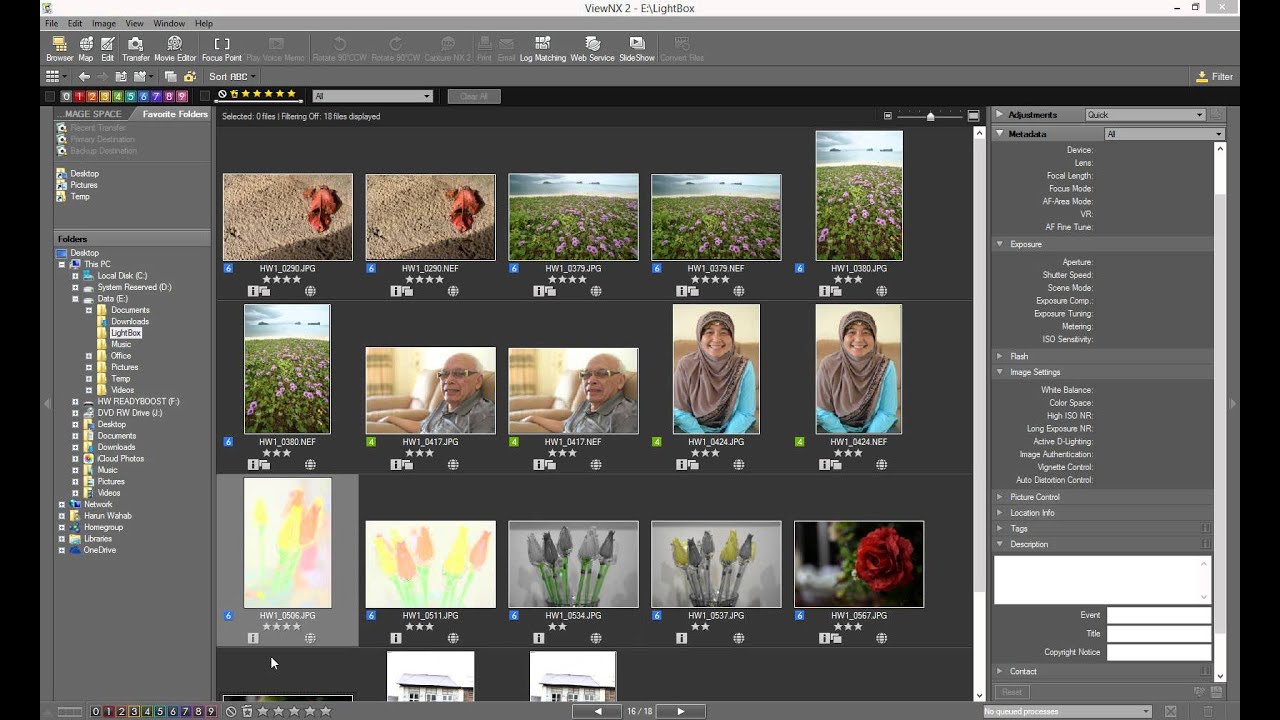
Task: Switch to the Favorite Folders tab
Action: tap(175, 114)
